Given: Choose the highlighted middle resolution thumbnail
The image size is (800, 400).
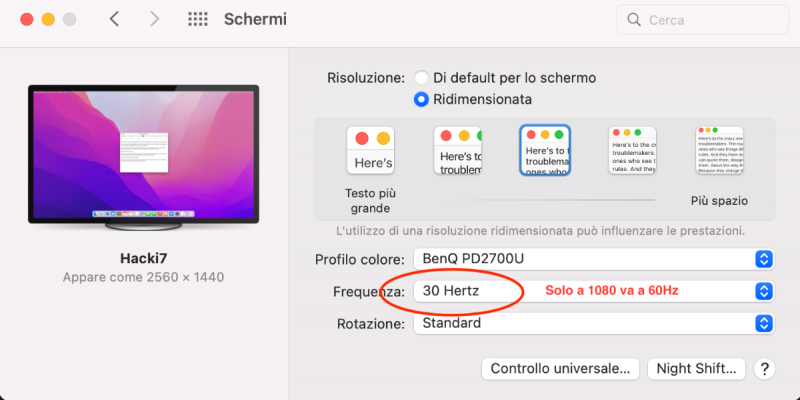Looking at the screenshot, I should pyautogui.click(x=545, y=151).
